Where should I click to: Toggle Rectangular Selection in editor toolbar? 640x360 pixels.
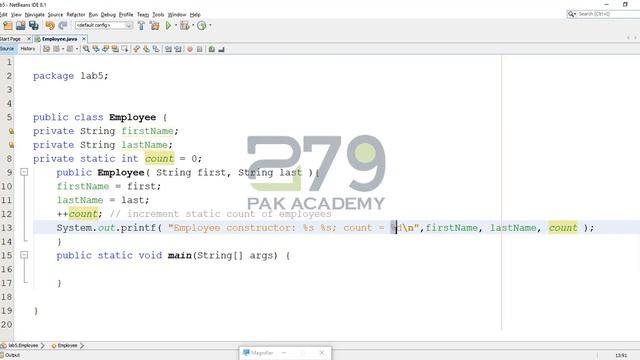tap(125, 49)
